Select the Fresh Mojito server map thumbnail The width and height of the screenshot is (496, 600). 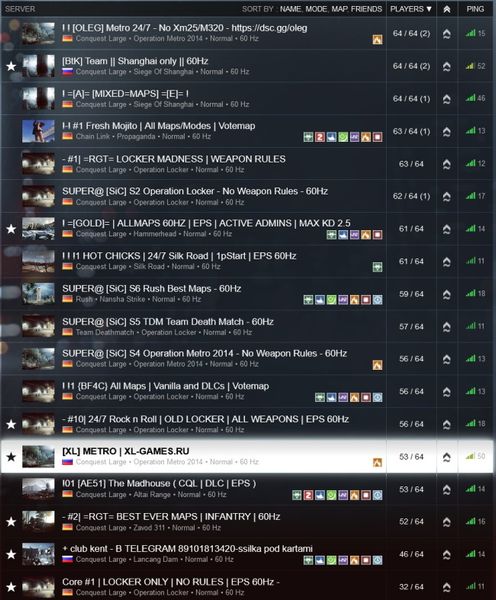pyautogui.click(x=38, y=131)
